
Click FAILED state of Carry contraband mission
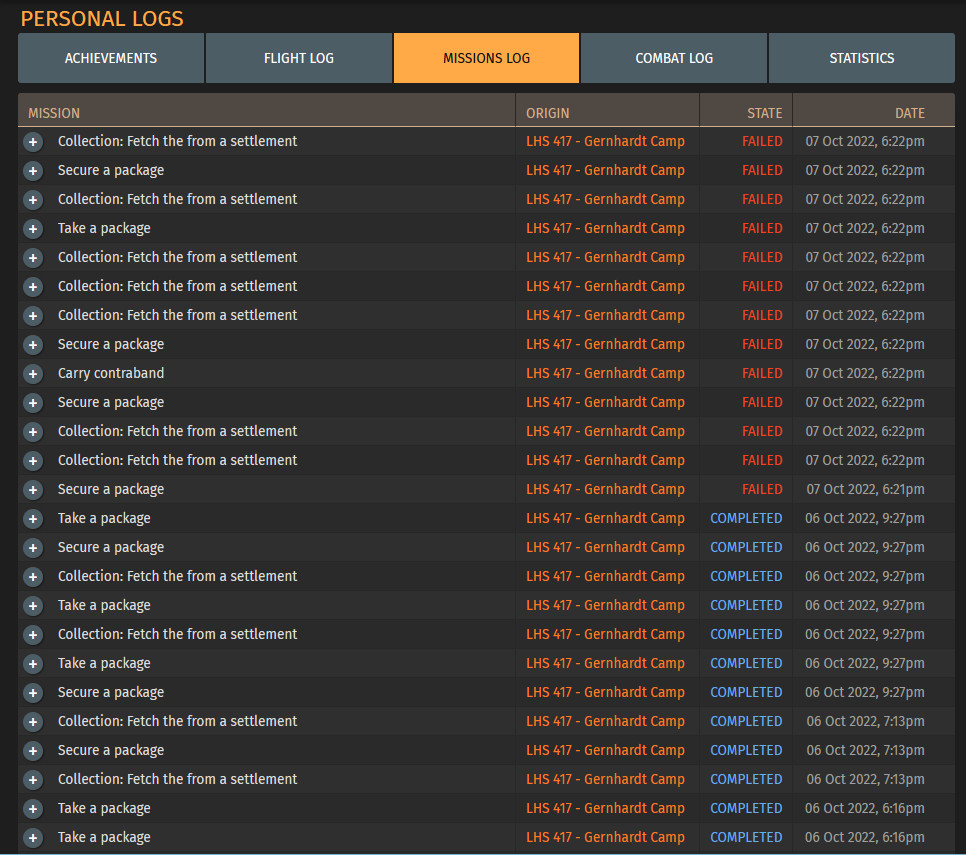(762, 373)
